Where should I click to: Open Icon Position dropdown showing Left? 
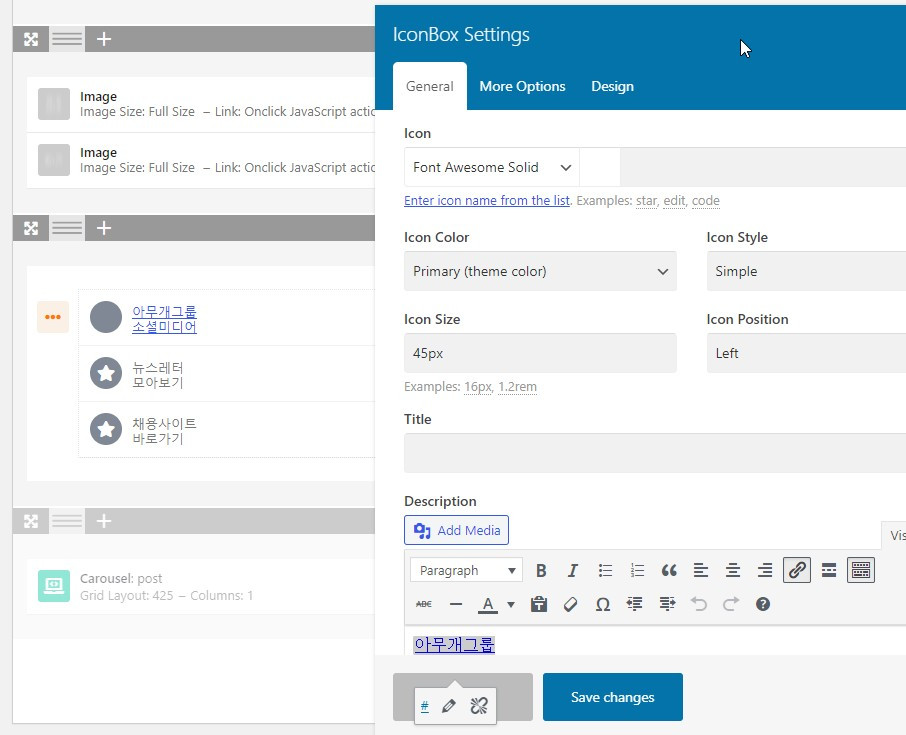tap(806, 353)
